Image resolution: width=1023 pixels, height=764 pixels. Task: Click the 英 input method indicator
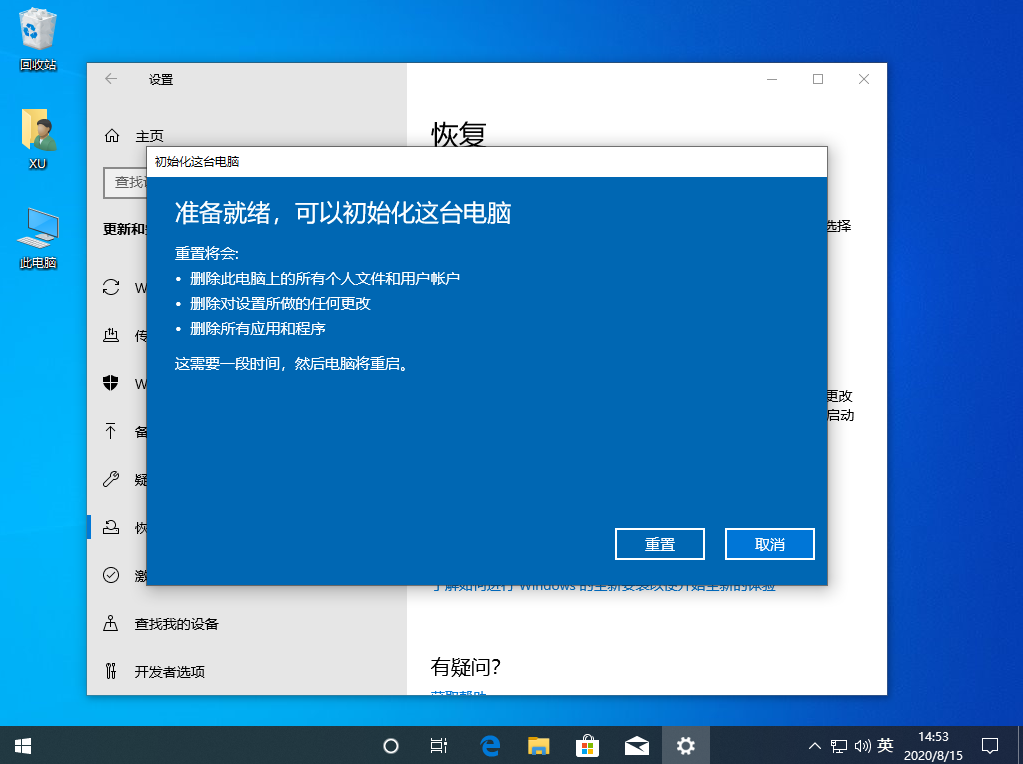point(885,746)
